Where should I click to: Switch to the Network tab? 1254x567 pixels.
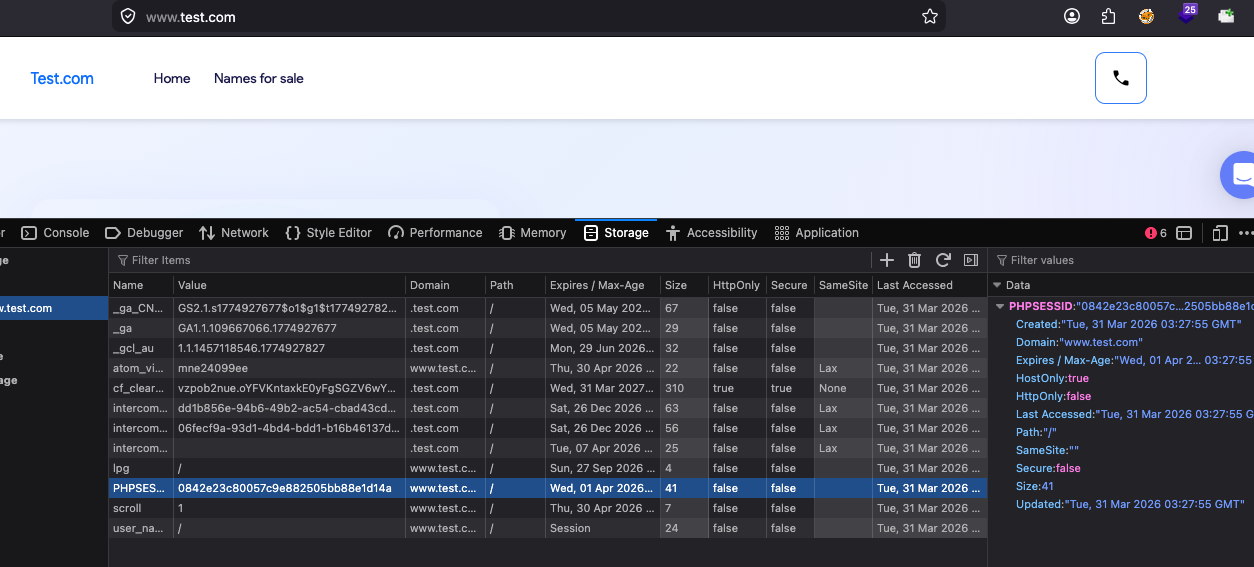(x=234, y=233)
